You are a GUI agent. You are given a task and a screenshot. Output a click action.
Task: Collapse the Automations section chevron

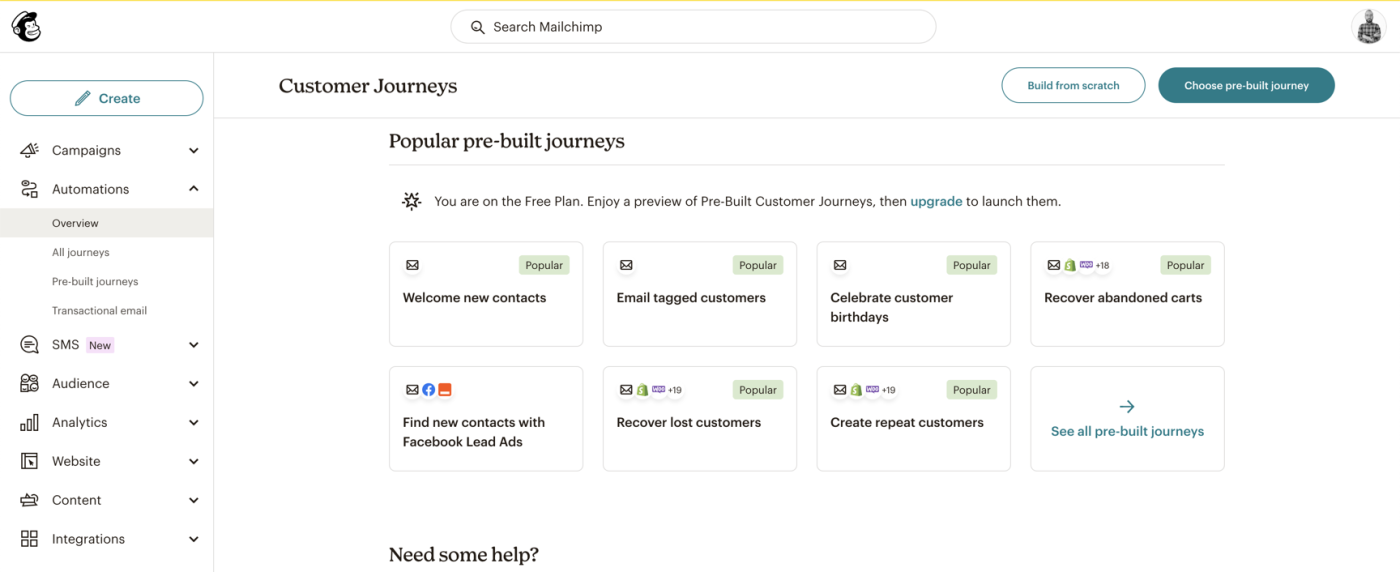193,189
